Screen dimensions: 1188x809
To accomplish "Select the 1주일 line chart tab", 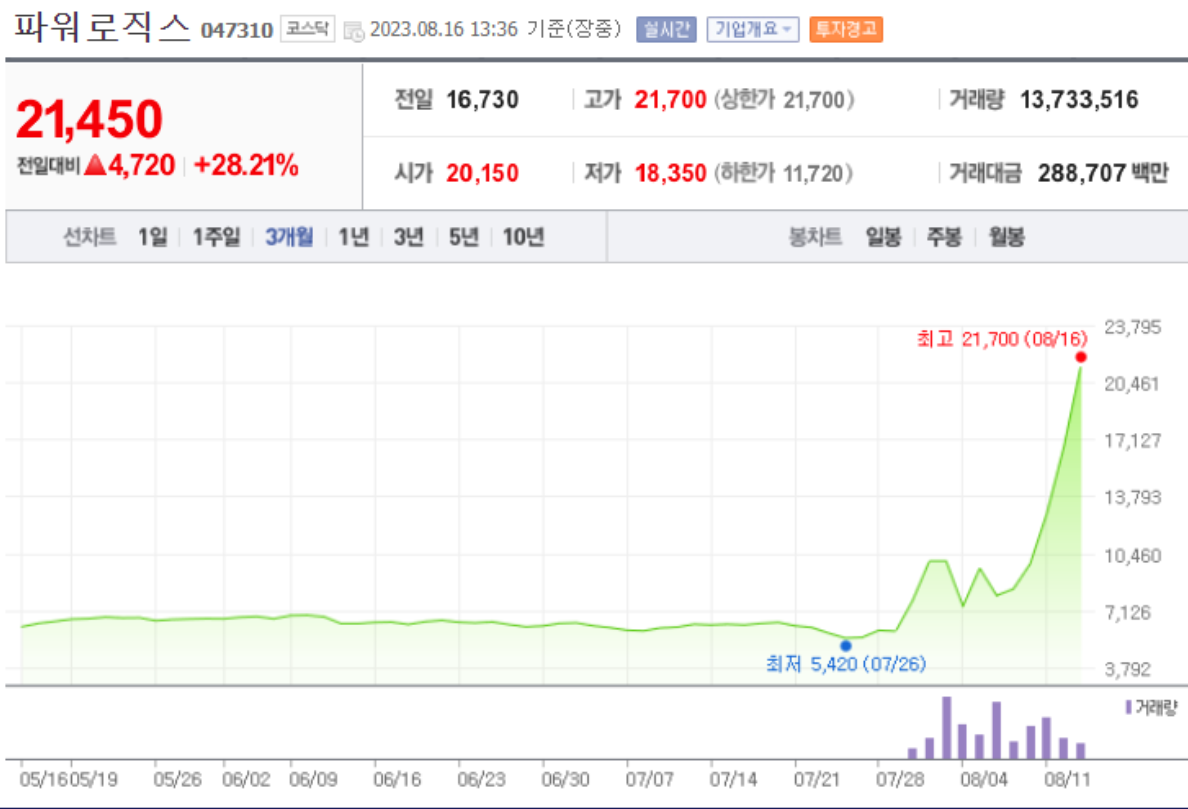I will click(x=216, y=237).
